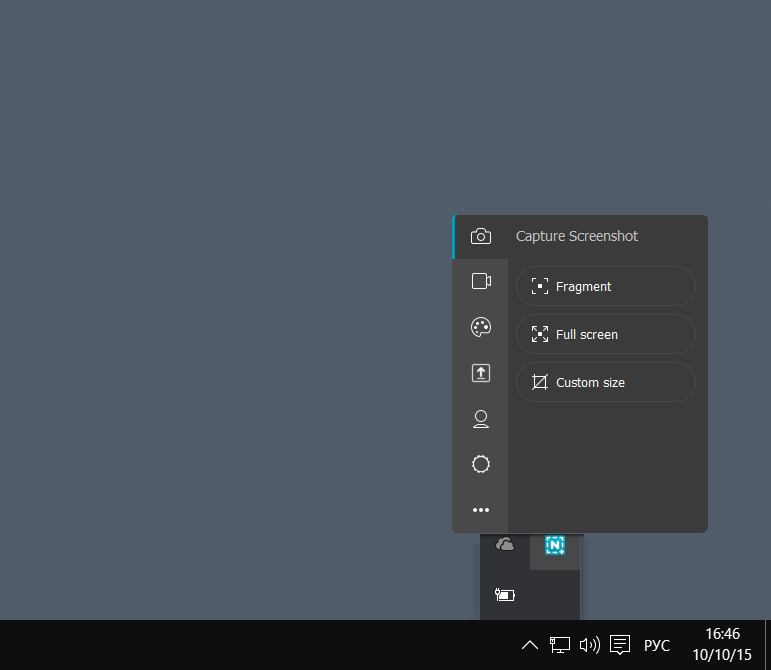Screen dimensions: 771x670
Task: Show more options via three dots
Action: pyautogui.click(x=481, y=510)
